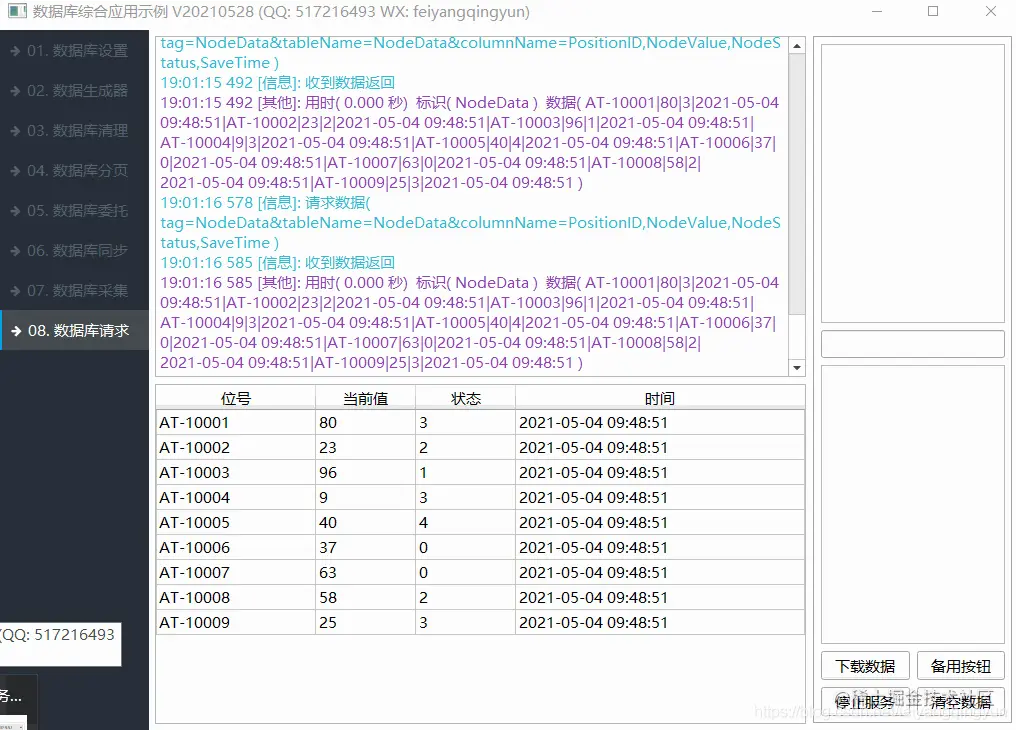Click status 4 in AT-10005 row
This screenshot has width=1016, height=730.
465,523
